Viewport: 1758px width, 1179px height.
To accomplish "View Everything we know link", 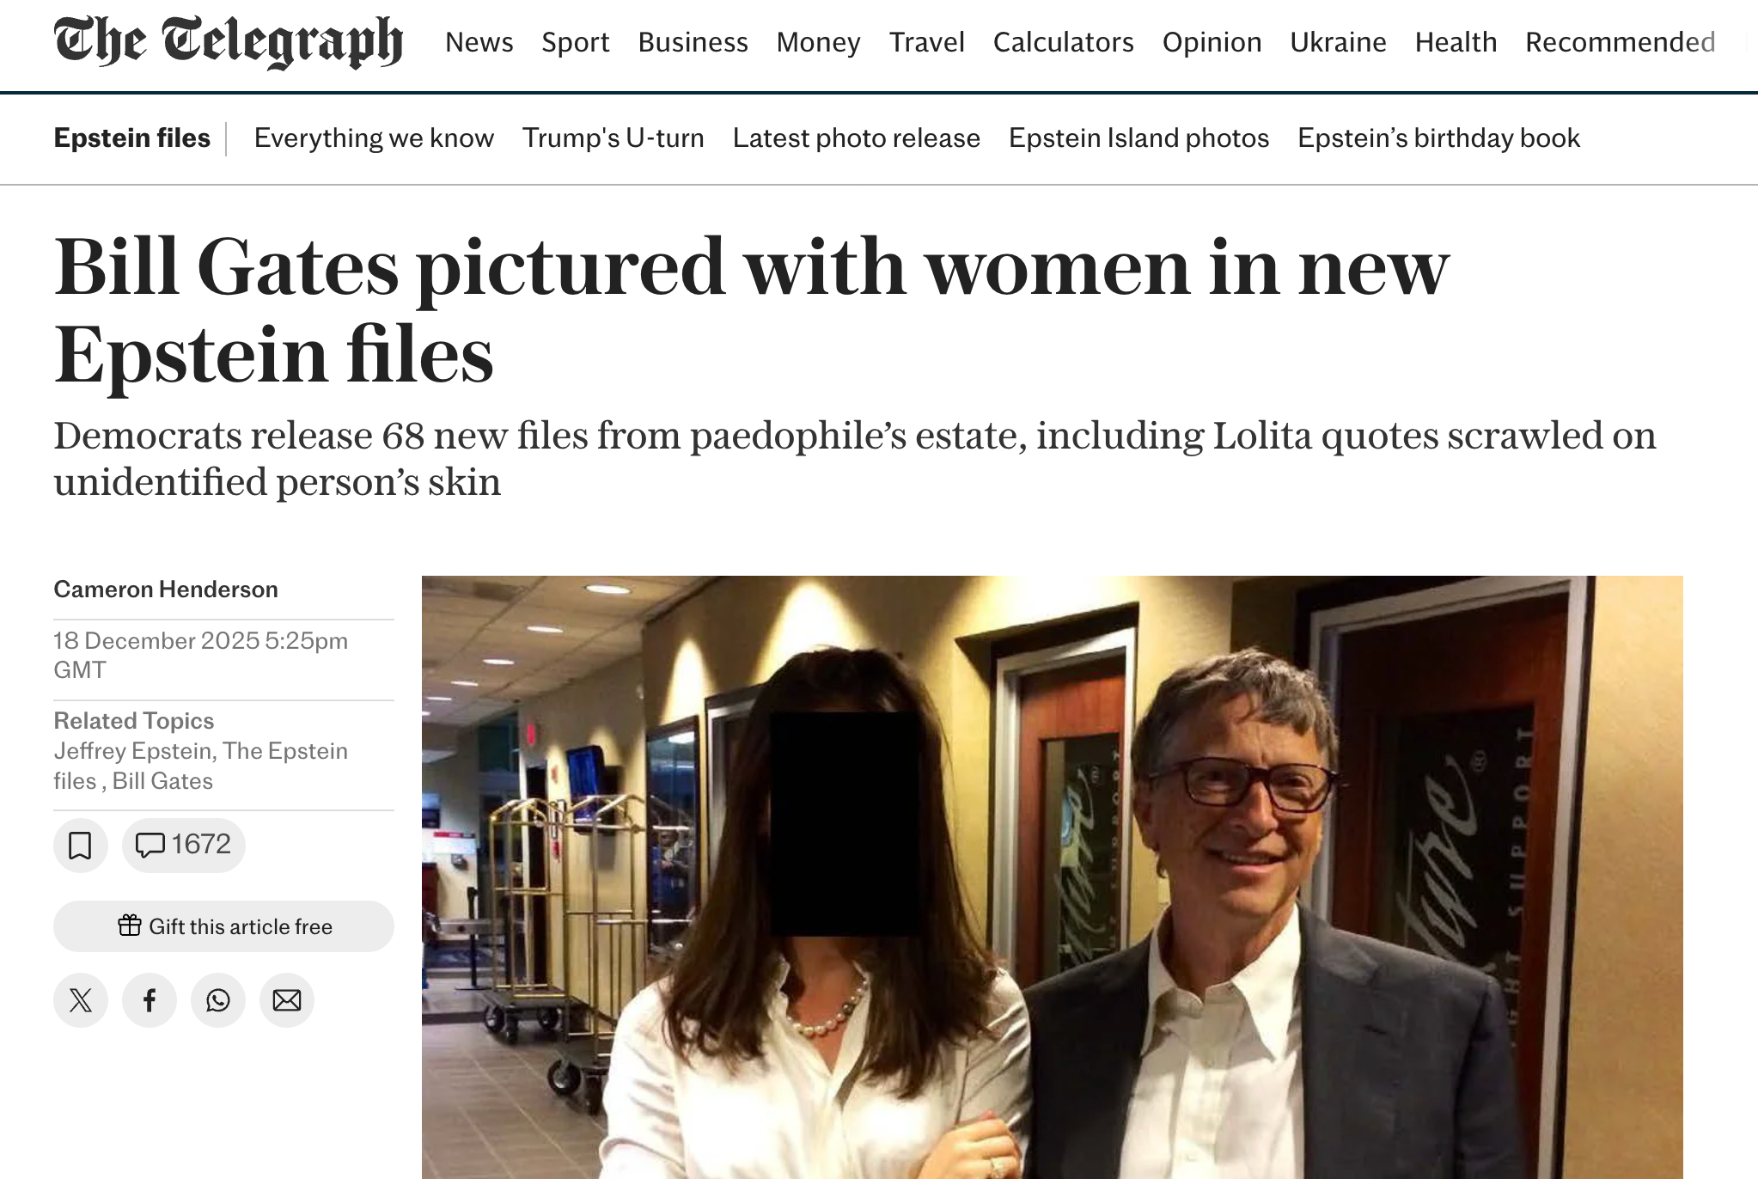I will 374,138.
